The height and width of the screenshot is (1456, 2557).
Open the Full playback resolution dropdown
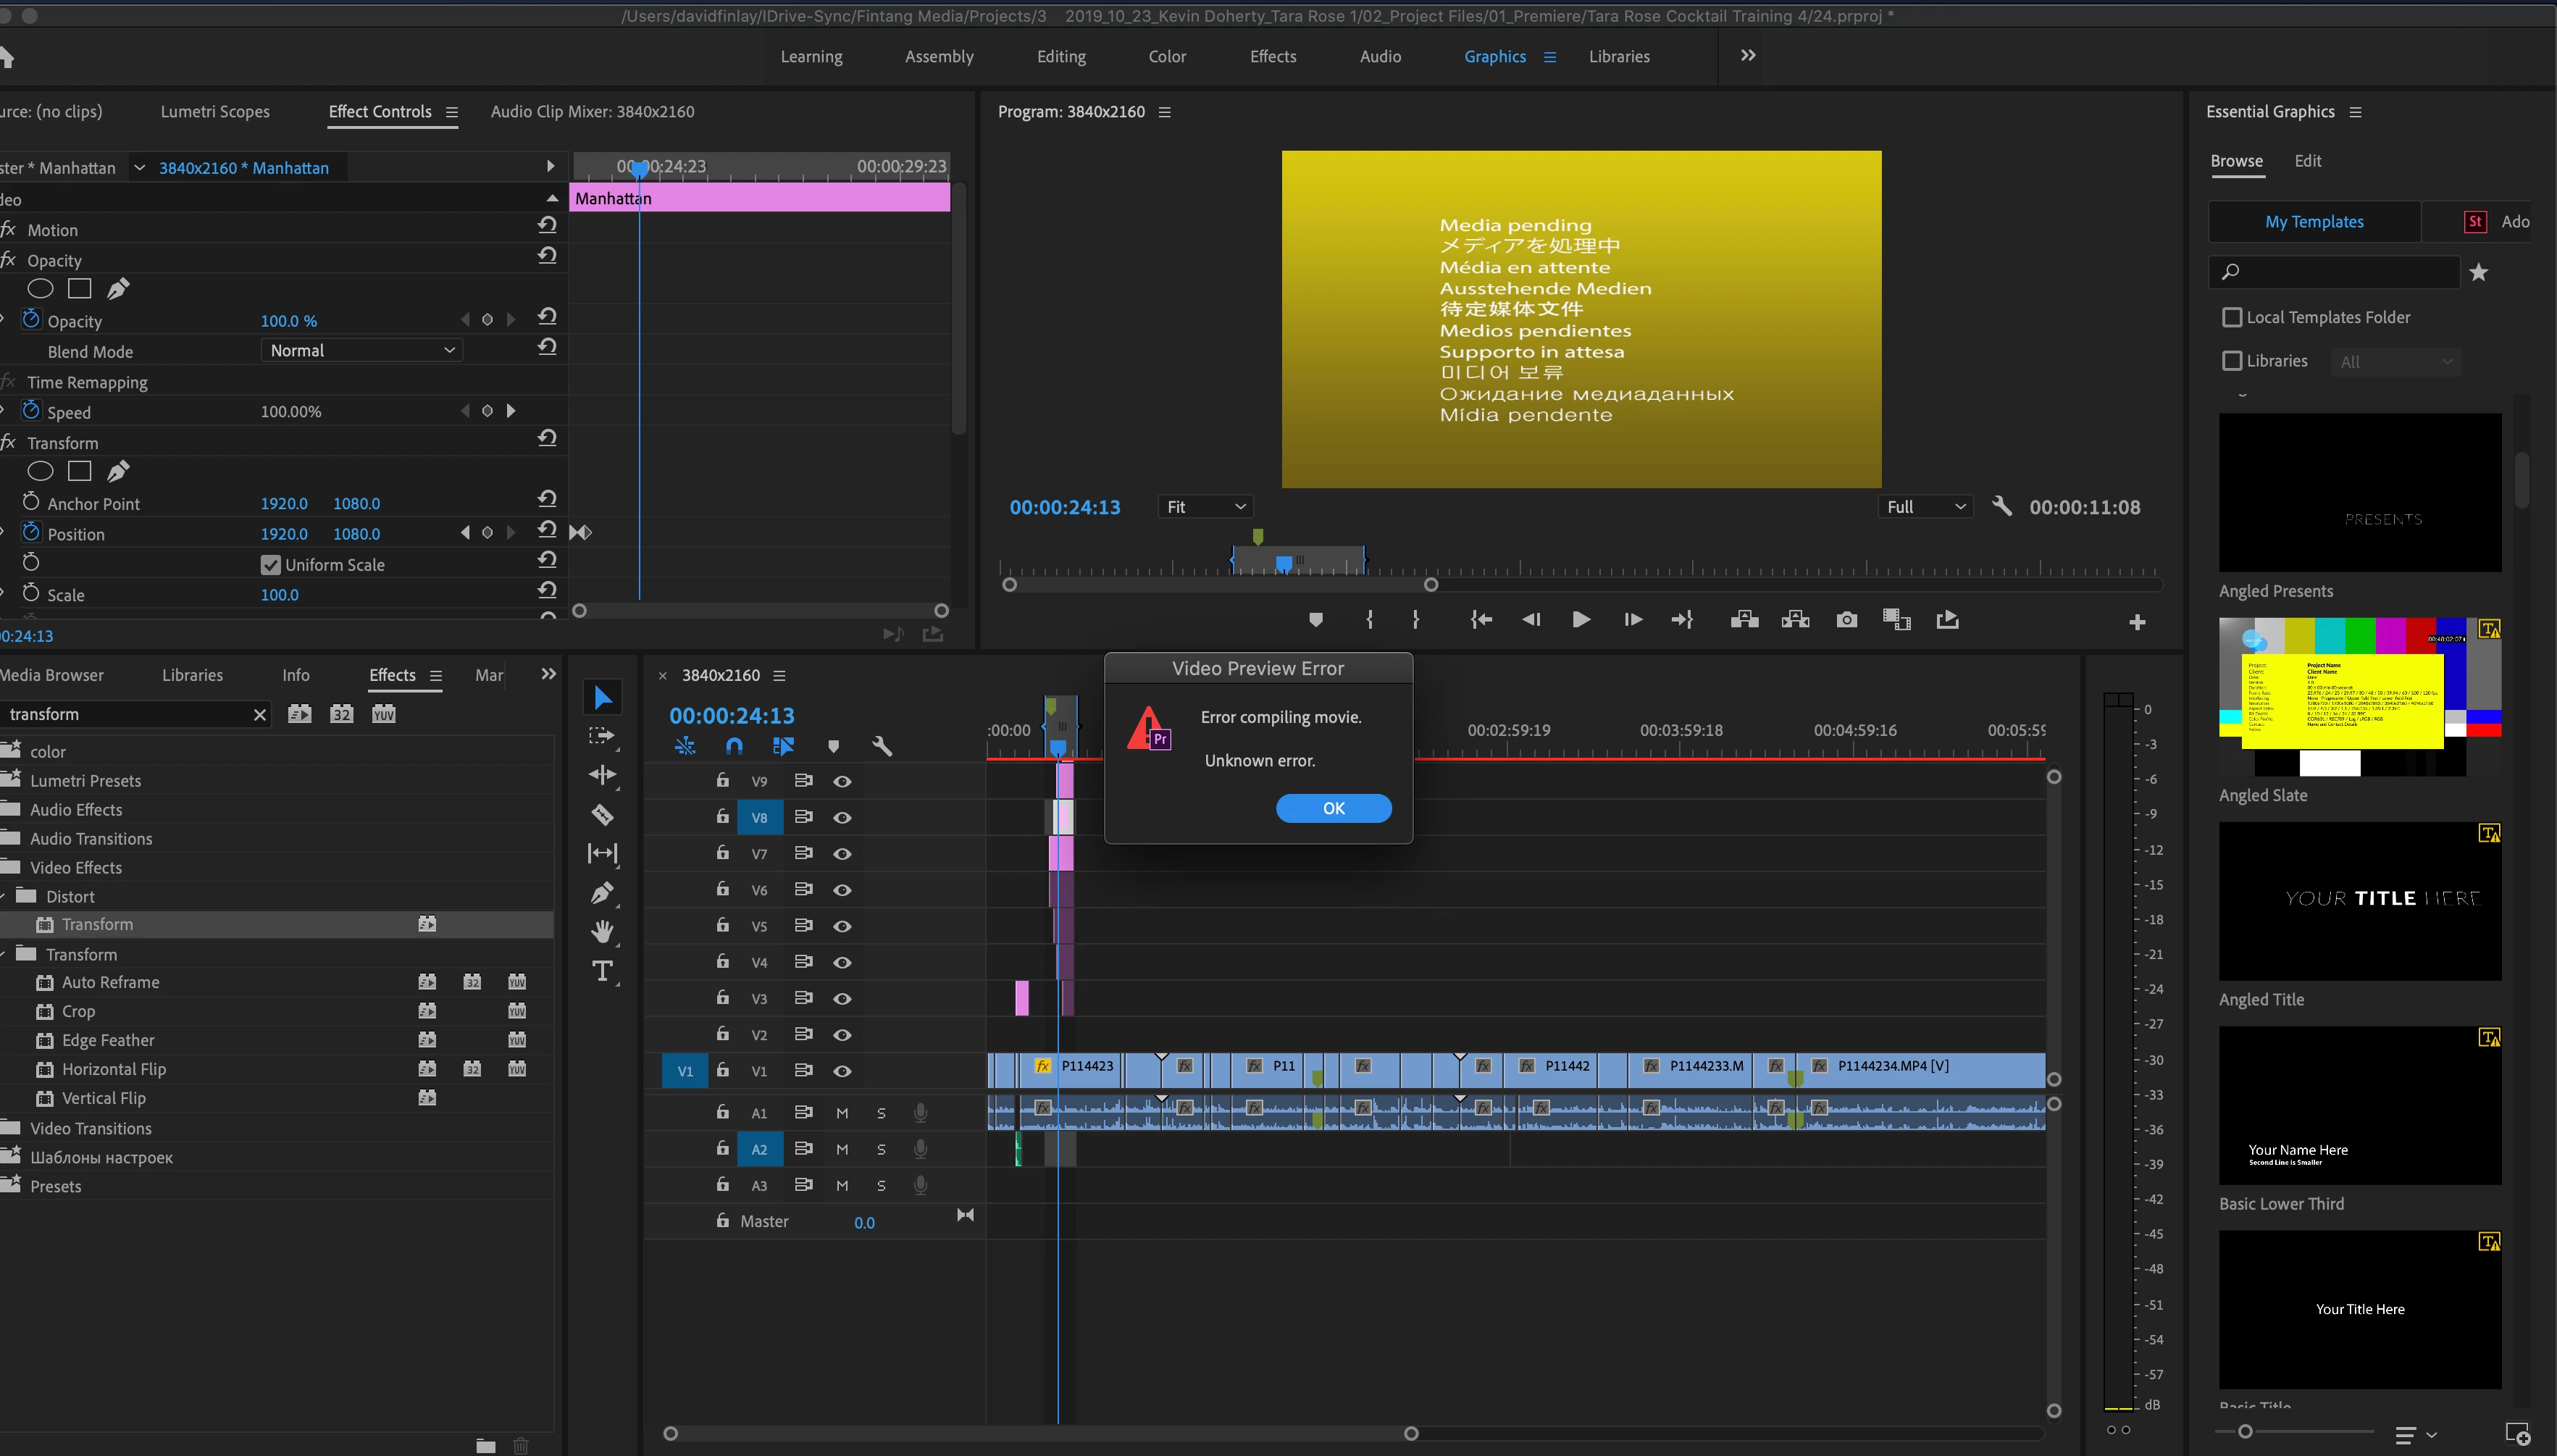(1925, 507)
